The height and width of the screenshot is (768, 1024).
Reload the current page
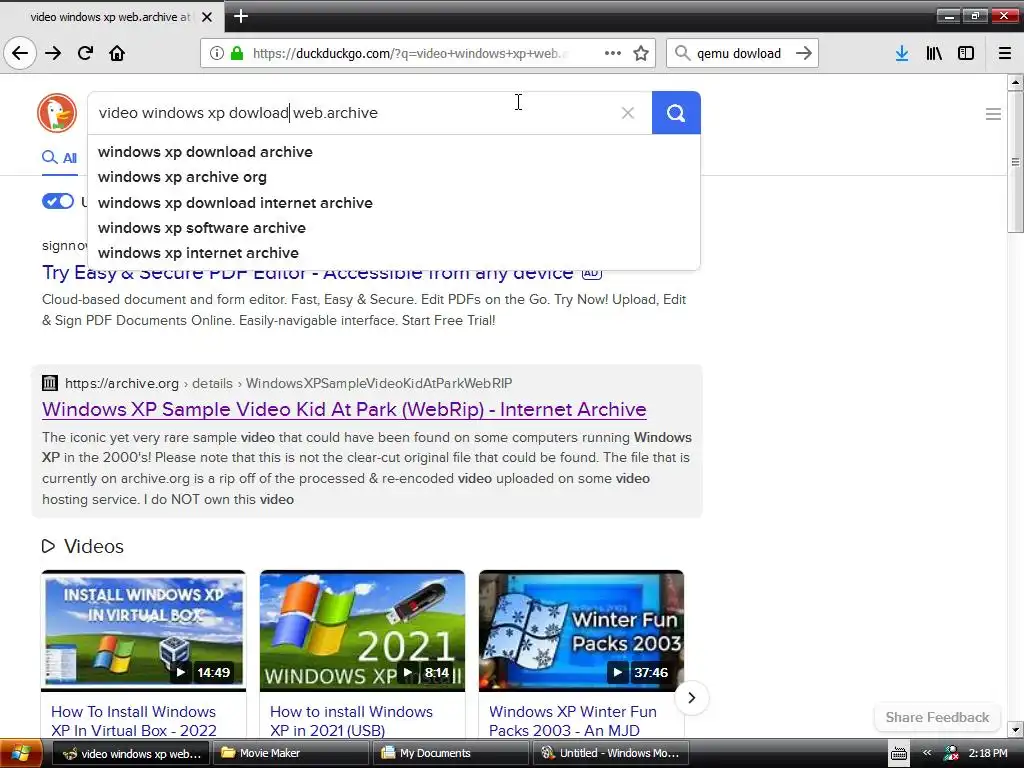point(85,53)
